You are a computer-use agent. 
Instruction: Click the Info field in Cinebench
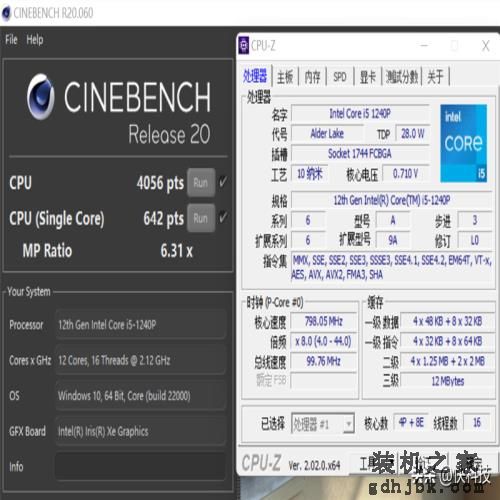pos(140,466)
